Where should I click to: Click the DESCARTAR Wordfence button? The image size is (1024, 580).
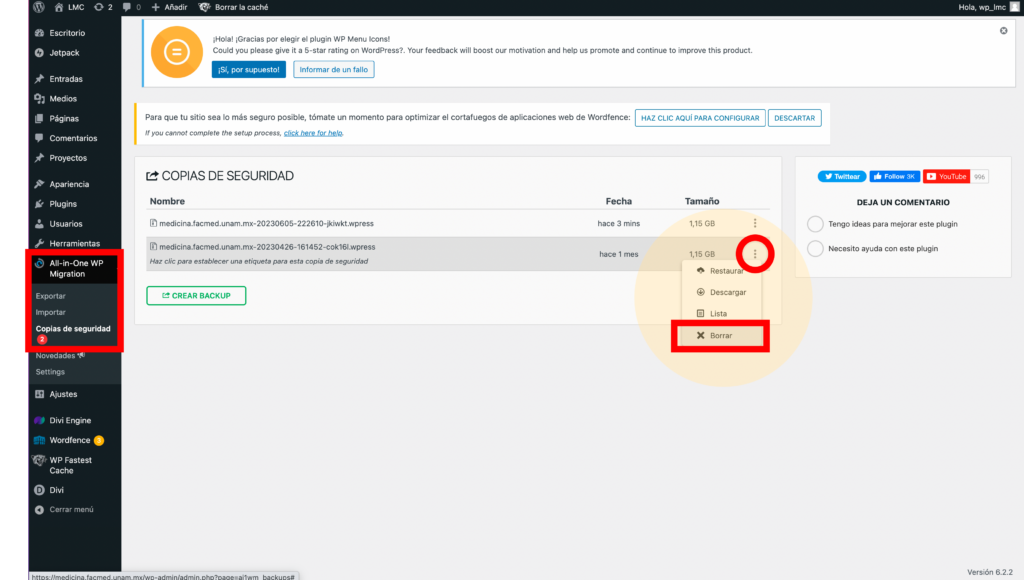click(795, 118)
